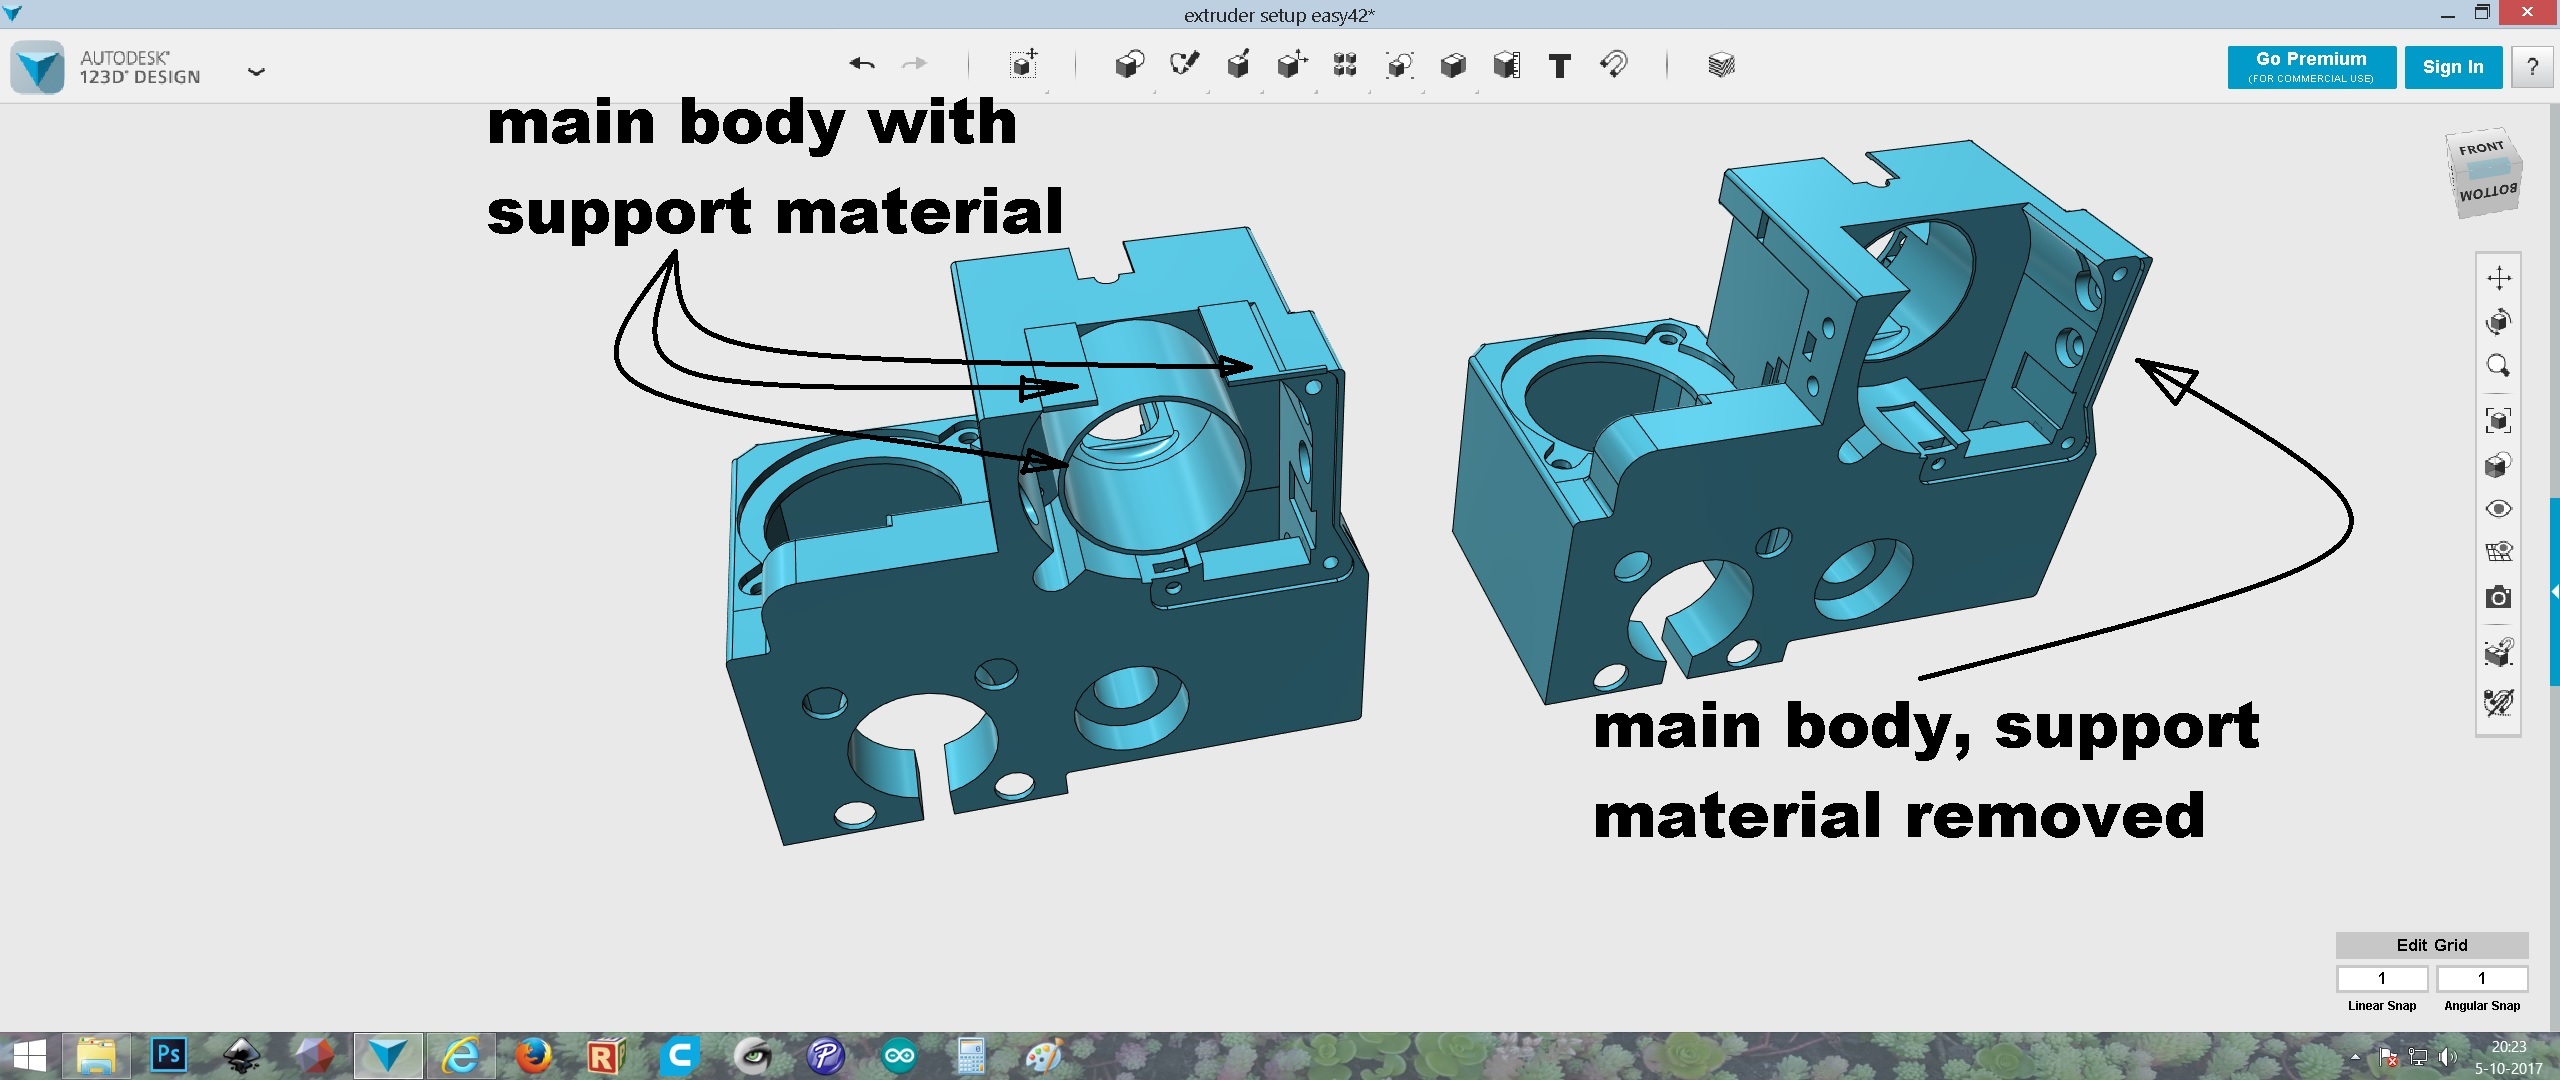This screenshot has height=1080, width=2560.
Task: Toggle the sketch snap off icon
Action: click(x=2498, y=702)
